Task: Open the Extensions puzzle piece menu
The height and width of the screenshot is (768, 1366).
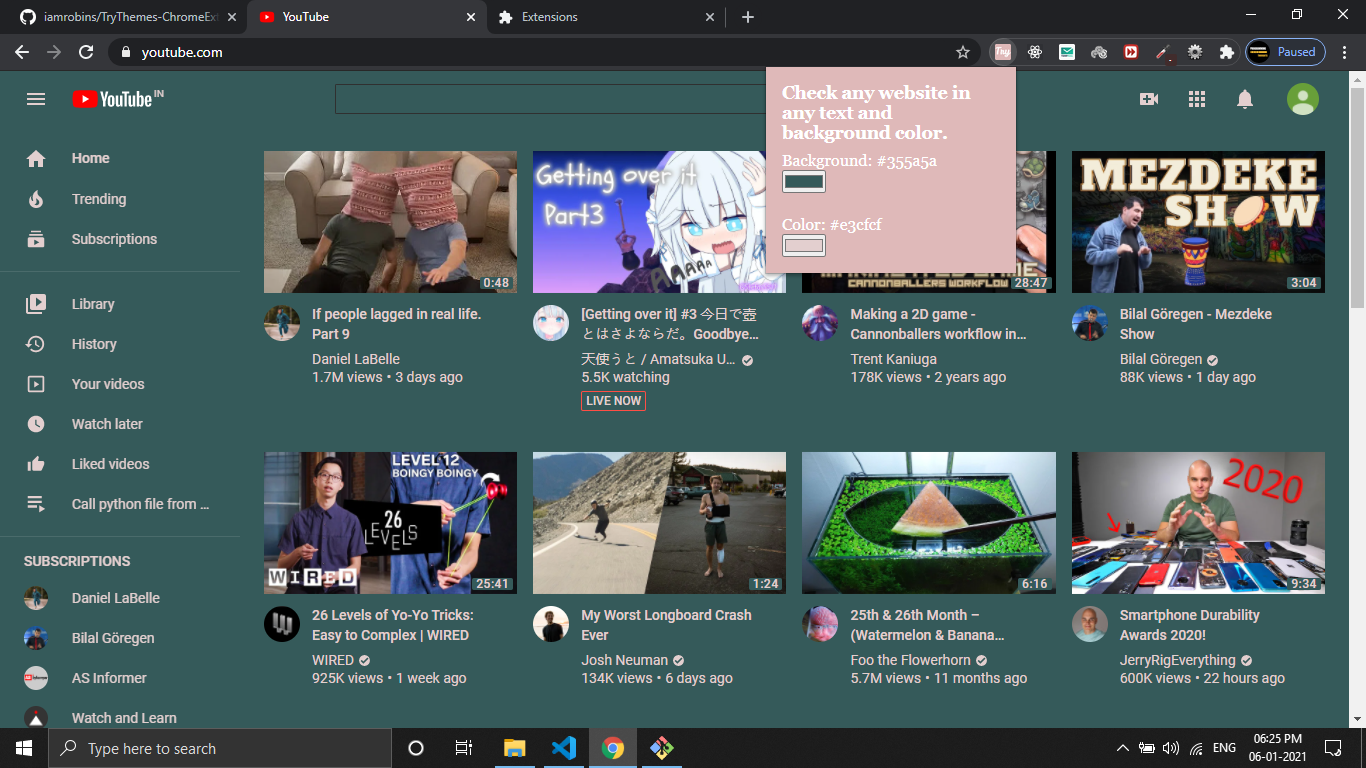Action: tap(1226, 52)
